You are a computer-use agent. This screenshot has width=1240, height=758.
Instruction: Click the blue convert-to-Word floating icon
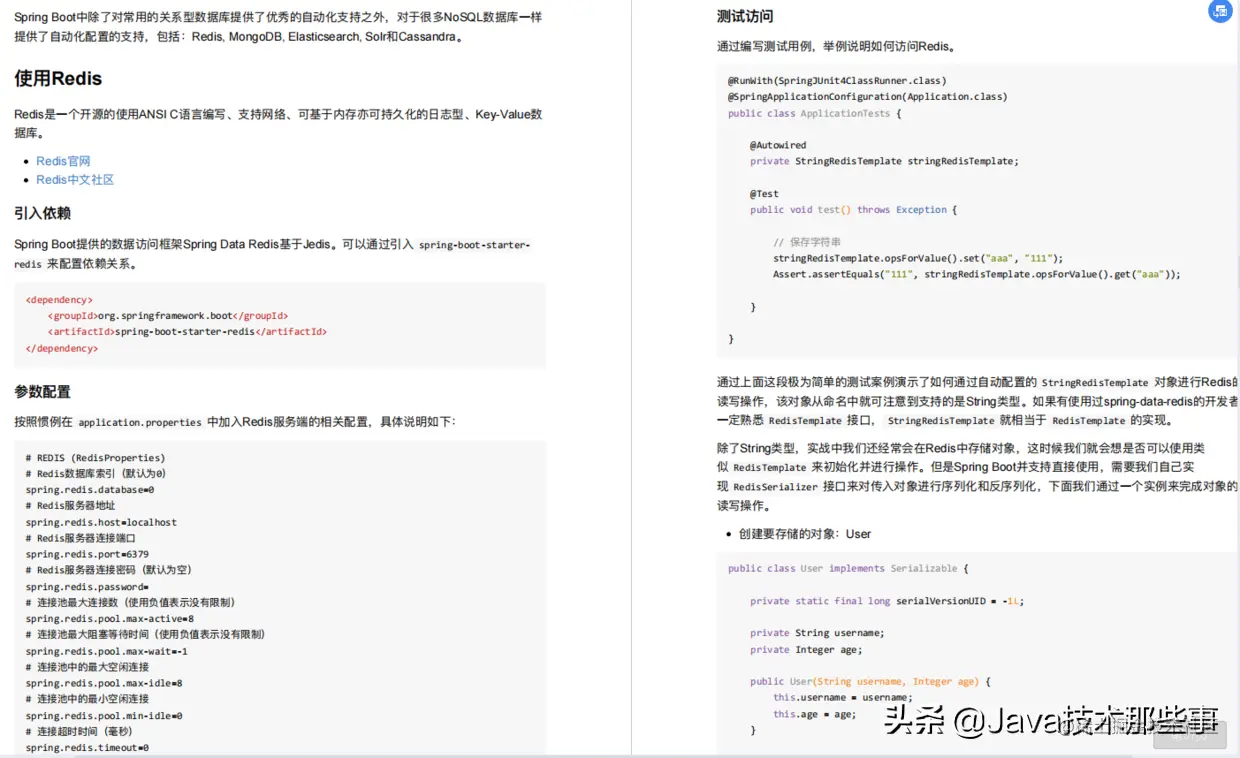[x=1220, y=11]
